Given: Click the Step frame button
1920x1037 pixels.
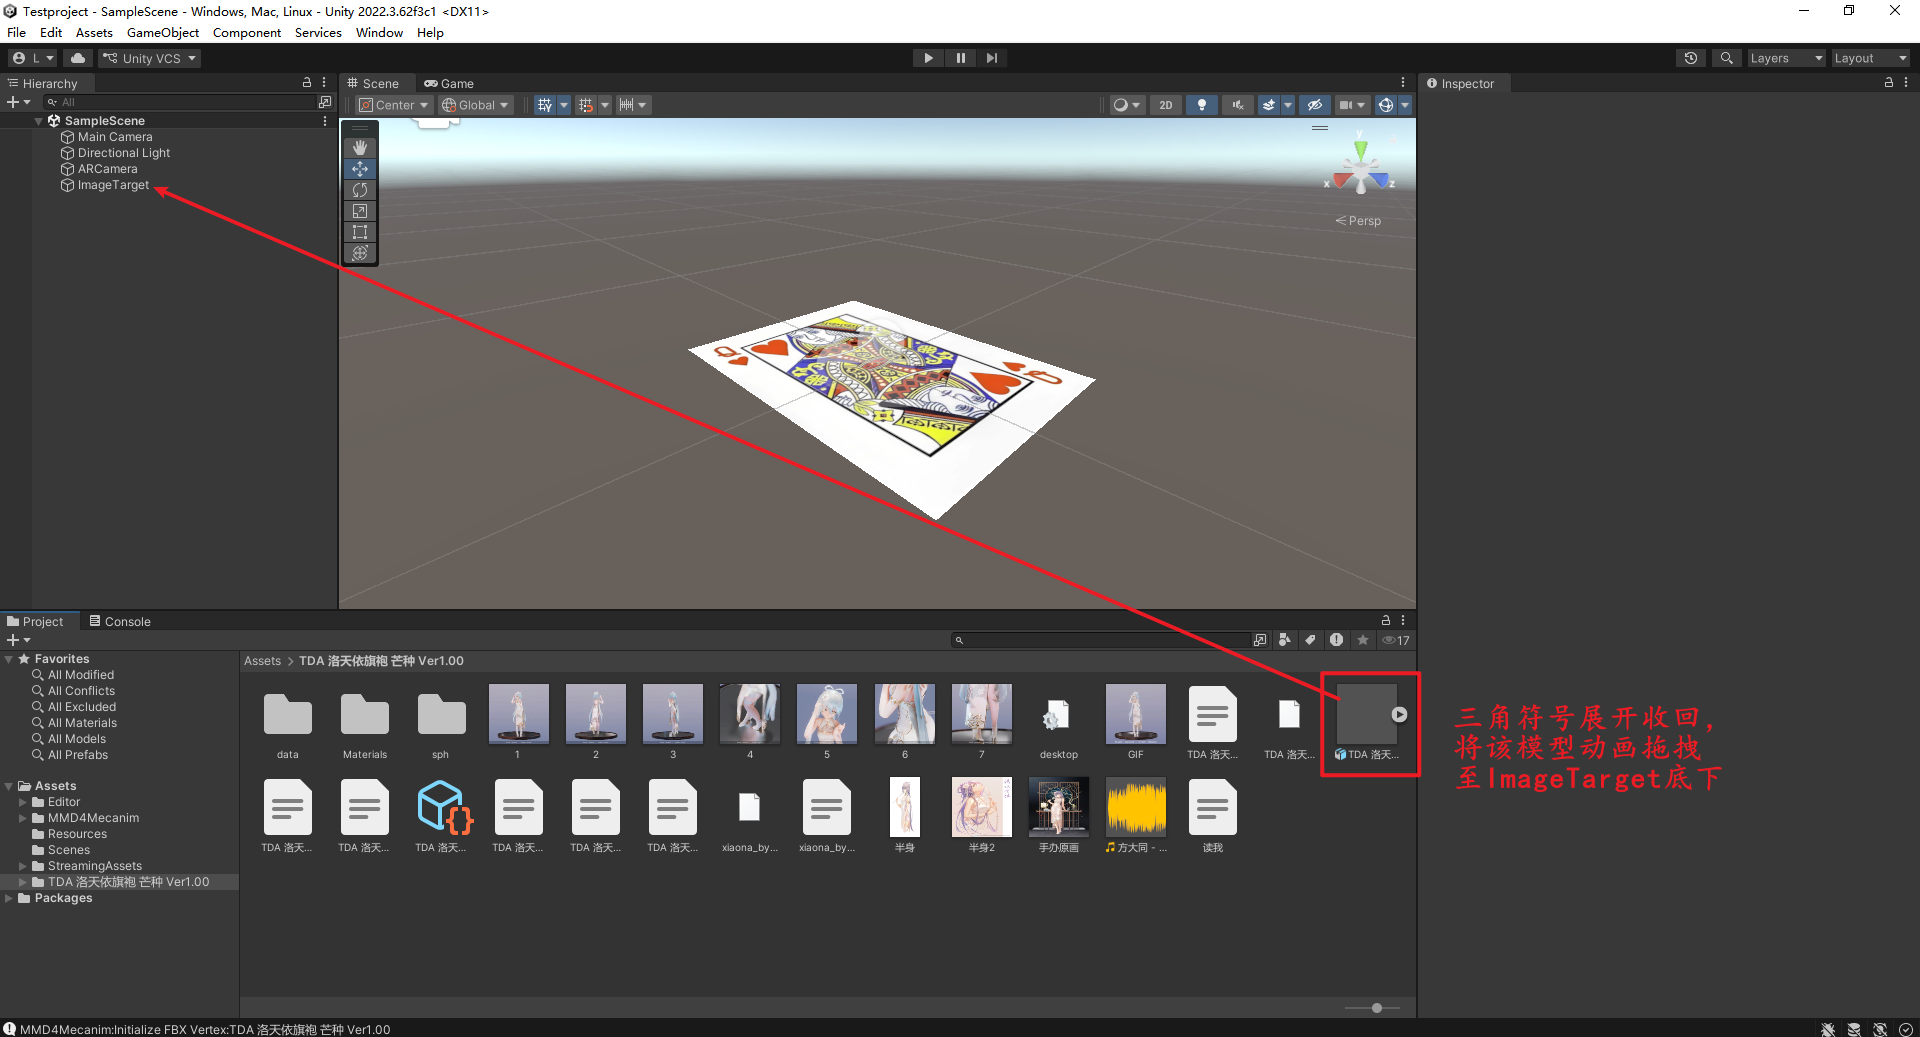Looking at the screenshot, I should [x=991, y=58].
